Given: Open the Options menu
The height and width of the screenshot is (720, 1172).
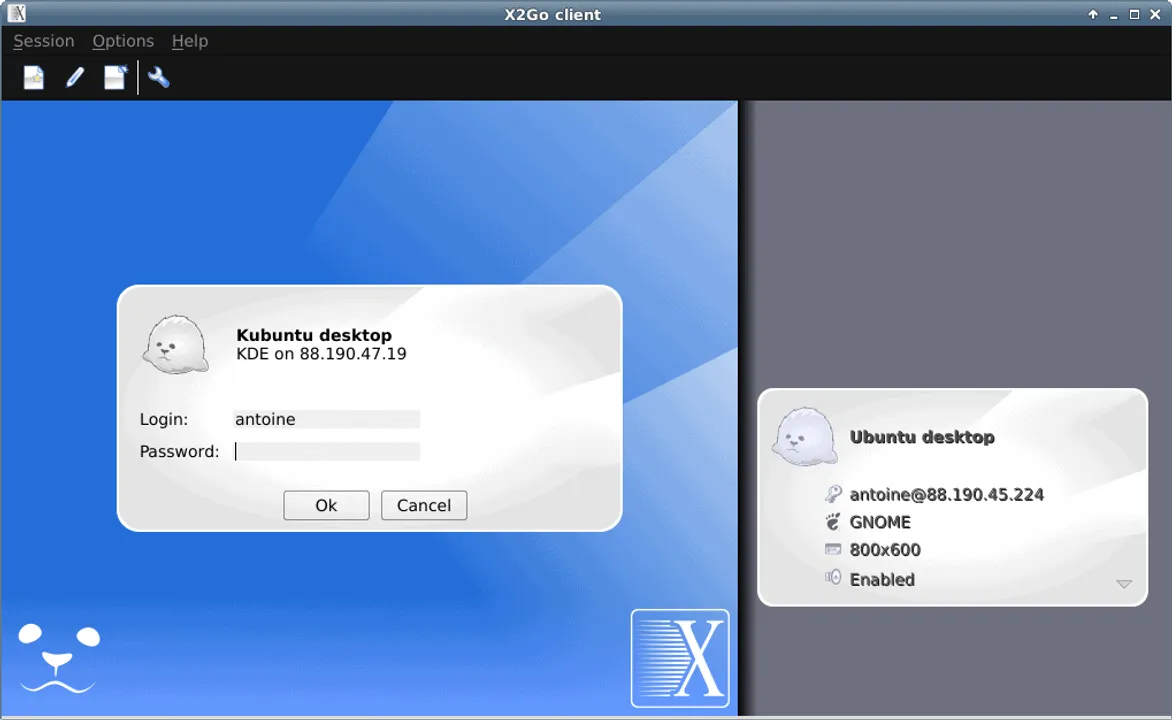Looking at the screenshot, I should [x=123, y=41].
